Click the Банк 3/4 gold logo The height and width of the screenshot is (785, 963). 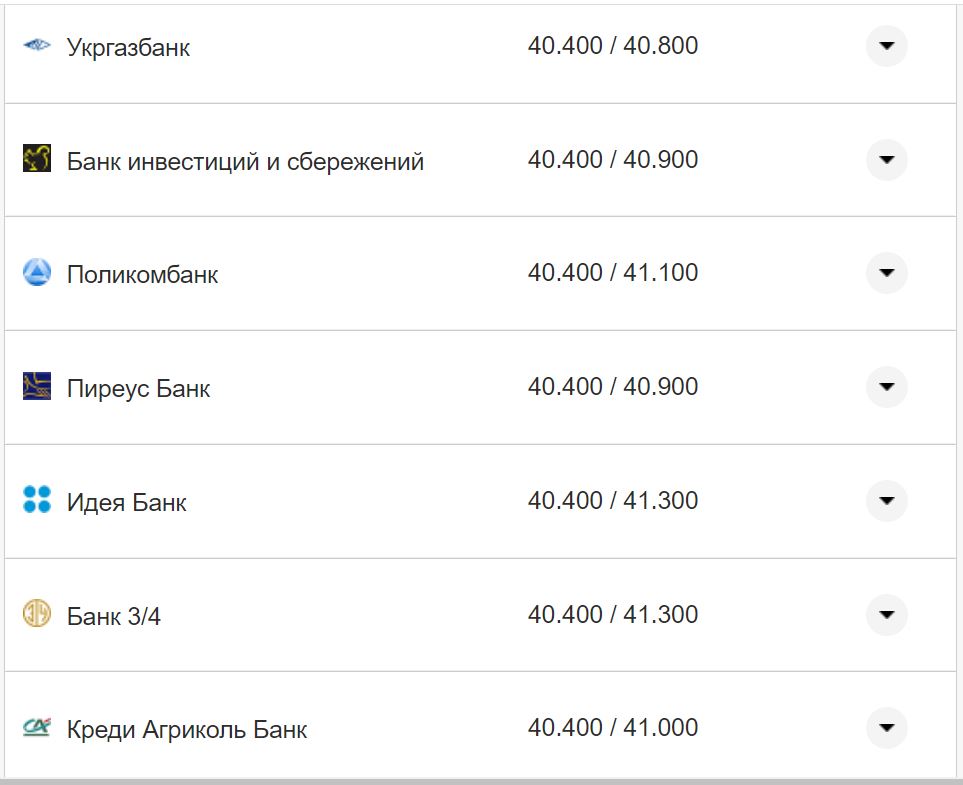37,614
